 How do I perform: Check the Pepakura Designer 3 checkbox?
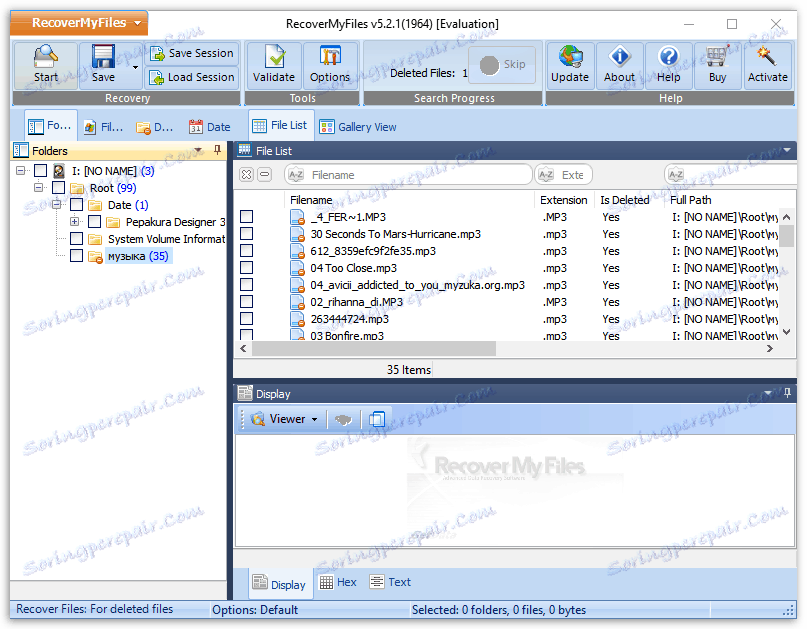(95, 221)
